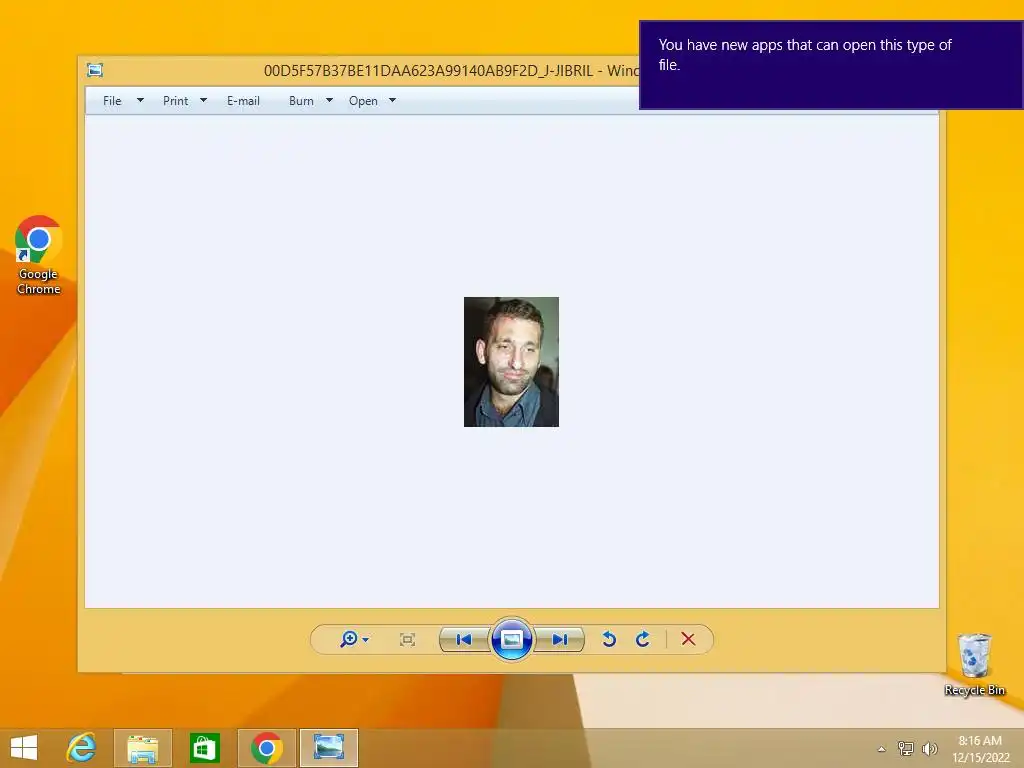Open the Open menu

363,101
